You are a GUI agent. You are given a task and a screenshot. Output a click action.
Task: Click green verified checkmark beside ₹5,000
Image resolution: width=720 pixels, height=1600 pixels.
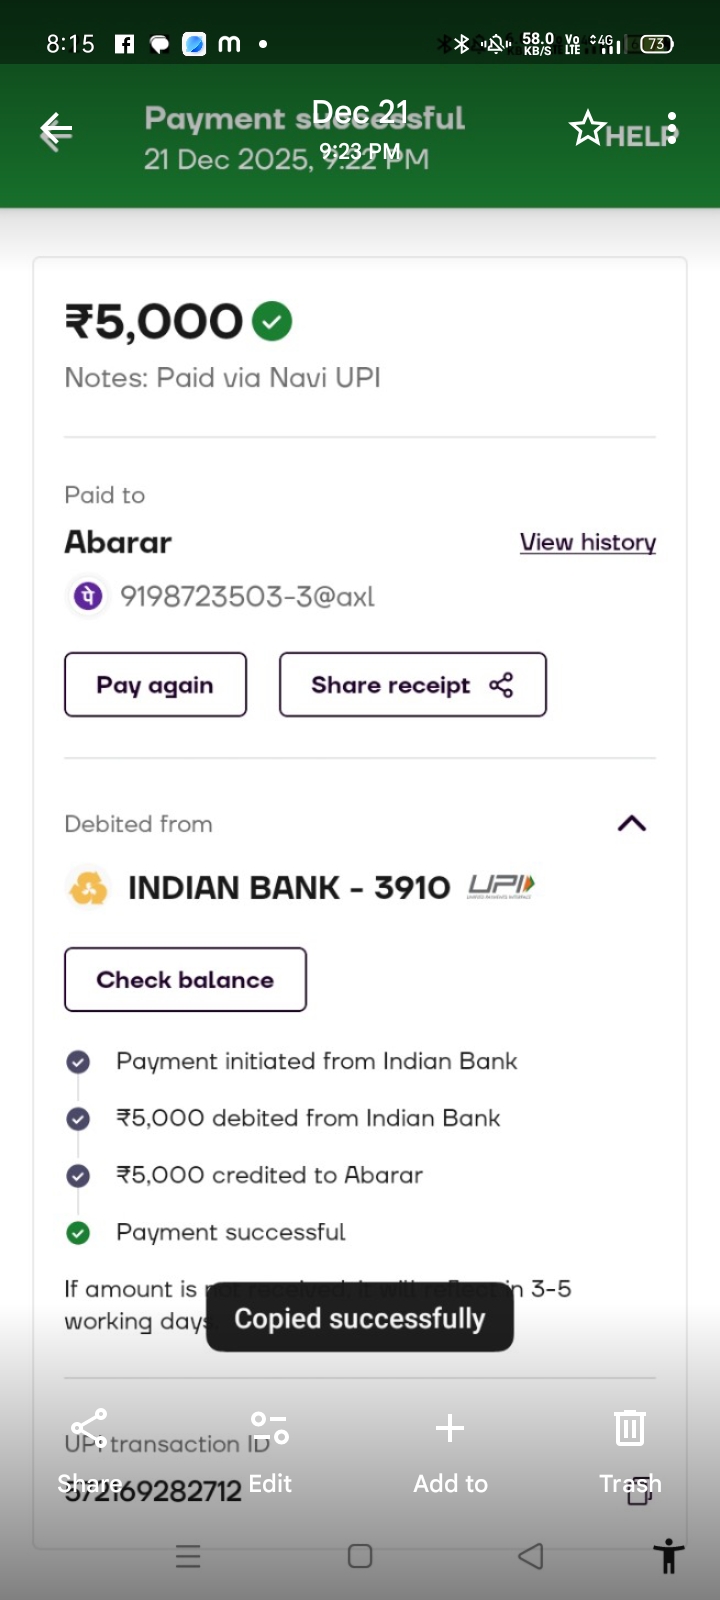tap(272, 321)
